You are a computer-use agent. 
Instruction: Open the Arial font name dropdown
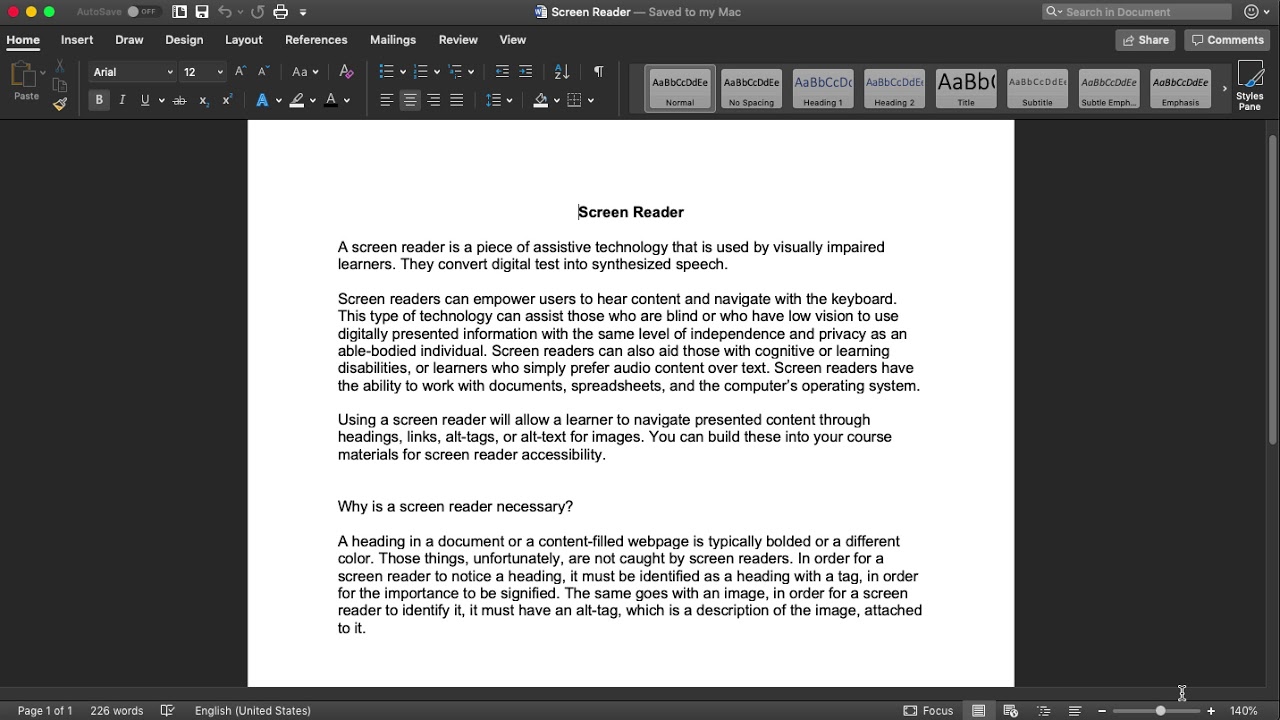[x=170, y=72]
